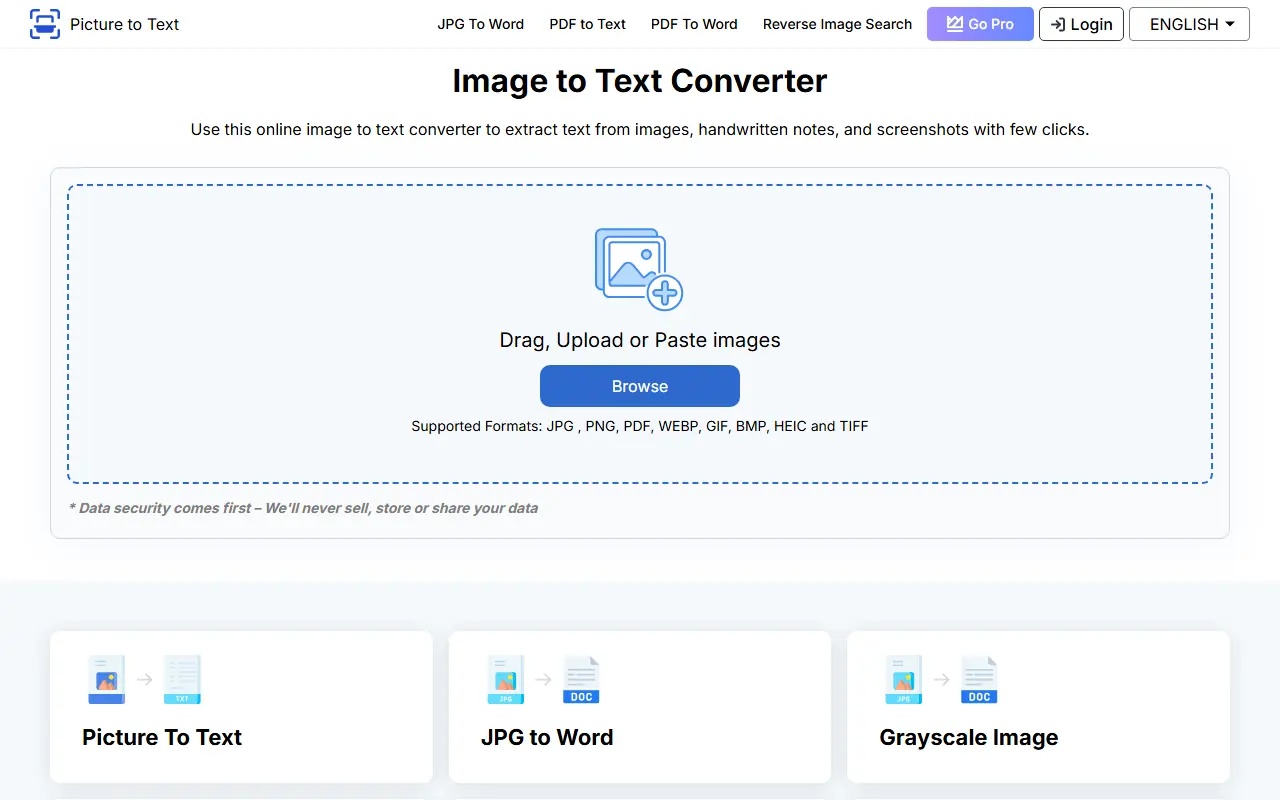Viewport: 1280px width, 800px height.
Task: Click the DOC icon in Grayscale Image card
Action: click(979, 679)
